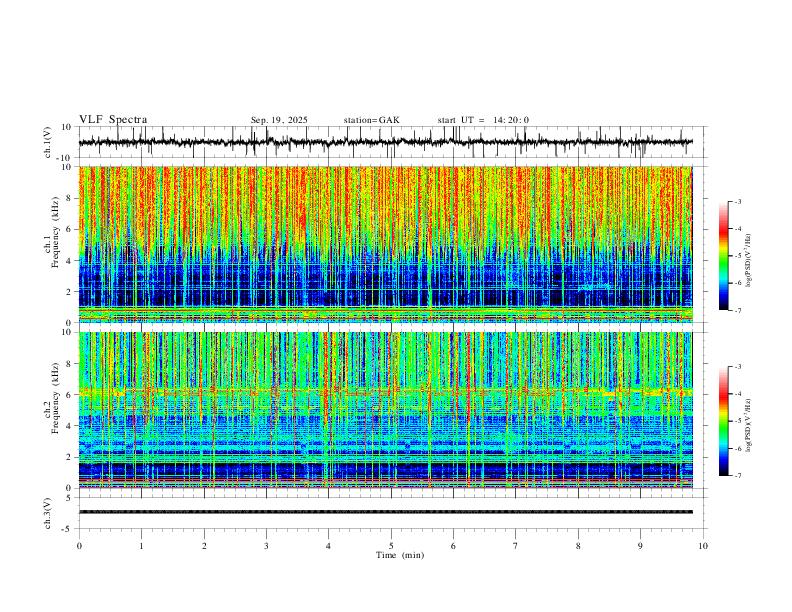Click time axis tick label "7"

click(x=516, y=546)
